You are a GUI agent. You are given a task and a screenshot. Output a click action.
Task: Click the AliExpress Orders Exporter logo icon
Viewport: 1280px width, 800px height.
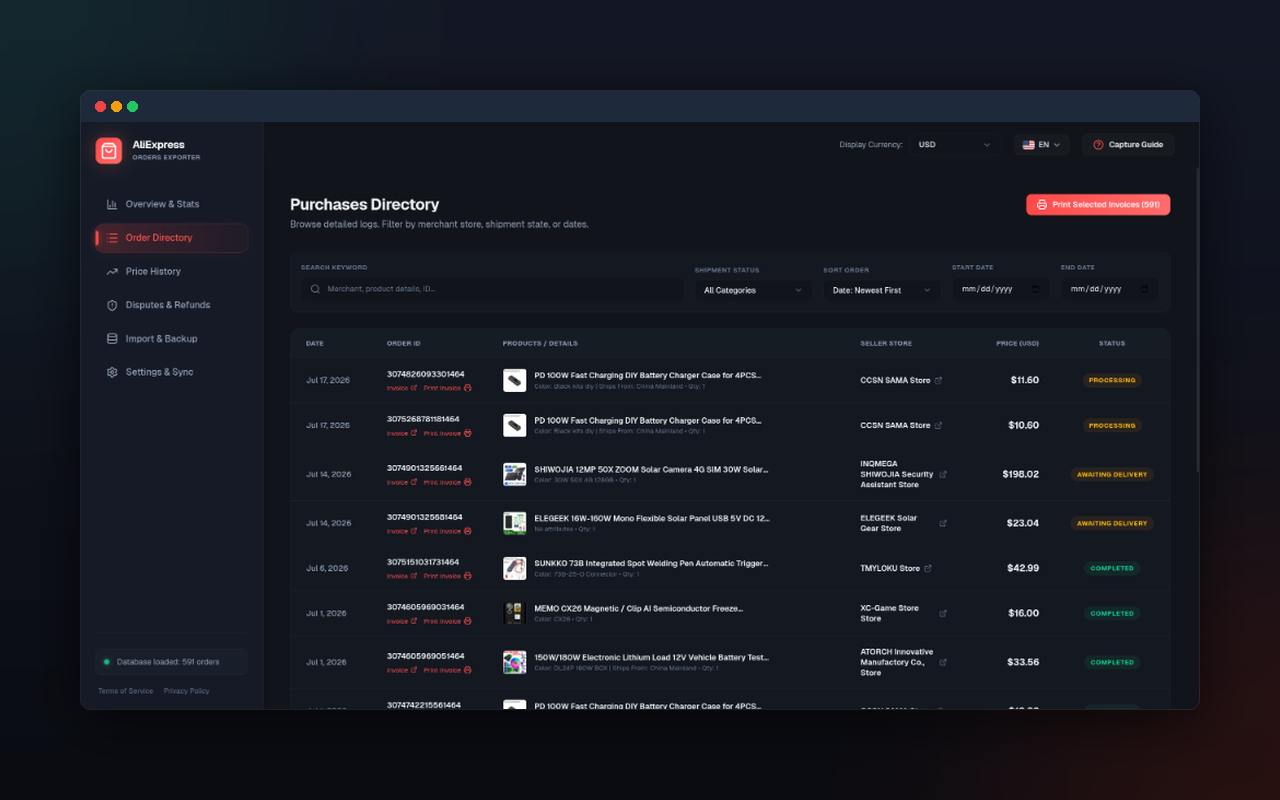point(109,150)
